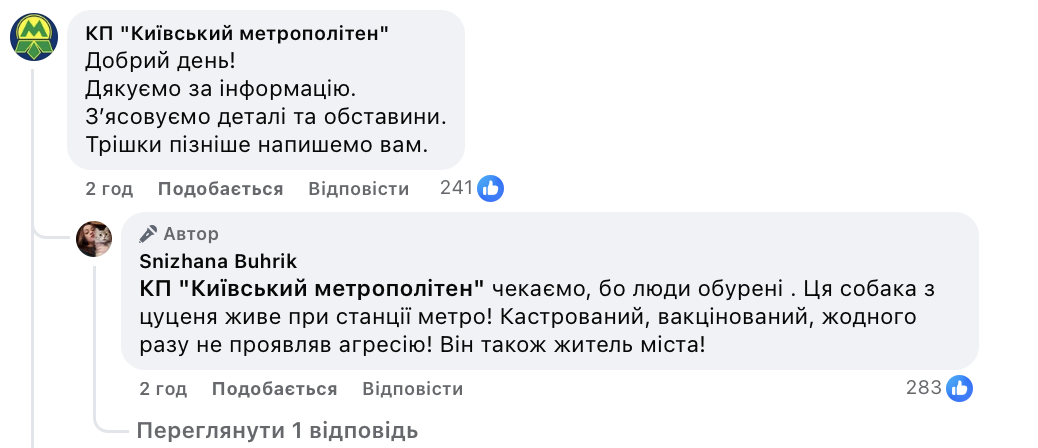Screen dimensions: 1038x448
Task: Click the comment text "З'ясовуємо деталі та обставини"
Action: point(266,116)
